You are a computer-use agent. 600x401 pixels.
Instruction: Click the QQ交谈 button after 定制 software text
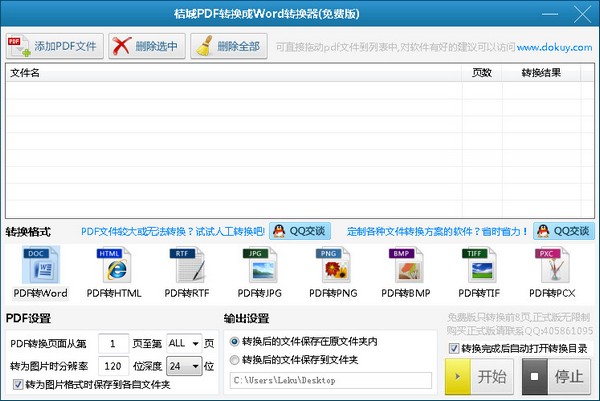[x=564, y=231]
